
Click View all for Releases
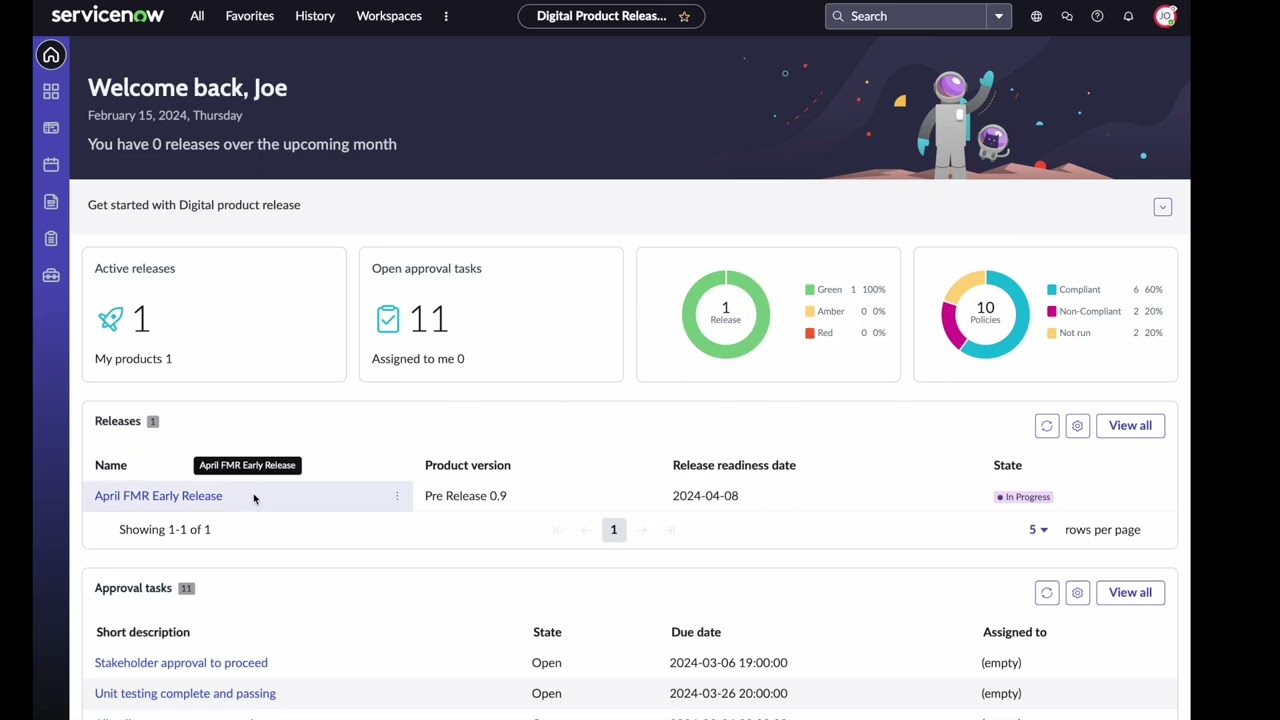pyautogui.click(x=1130, y=426)
